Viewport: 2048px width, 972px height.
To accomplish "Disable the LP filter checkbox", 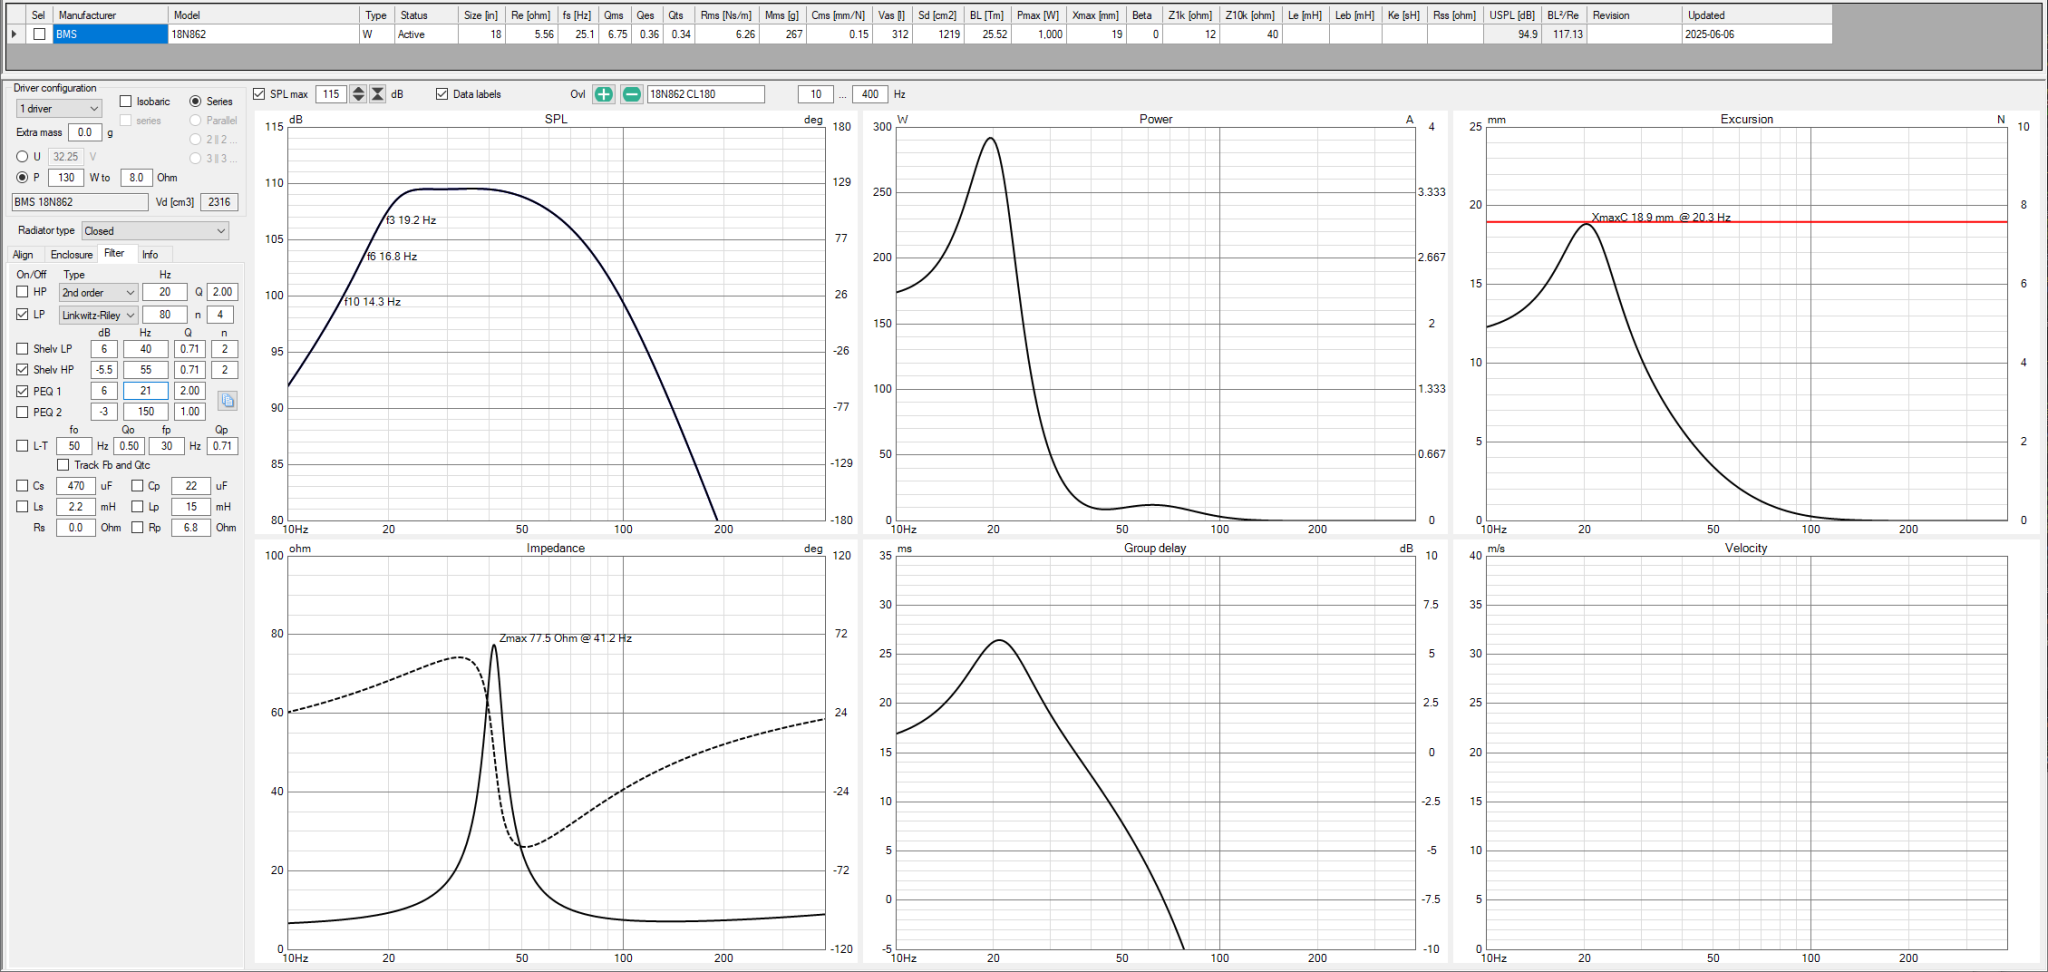I will click(x=22, y=314).
